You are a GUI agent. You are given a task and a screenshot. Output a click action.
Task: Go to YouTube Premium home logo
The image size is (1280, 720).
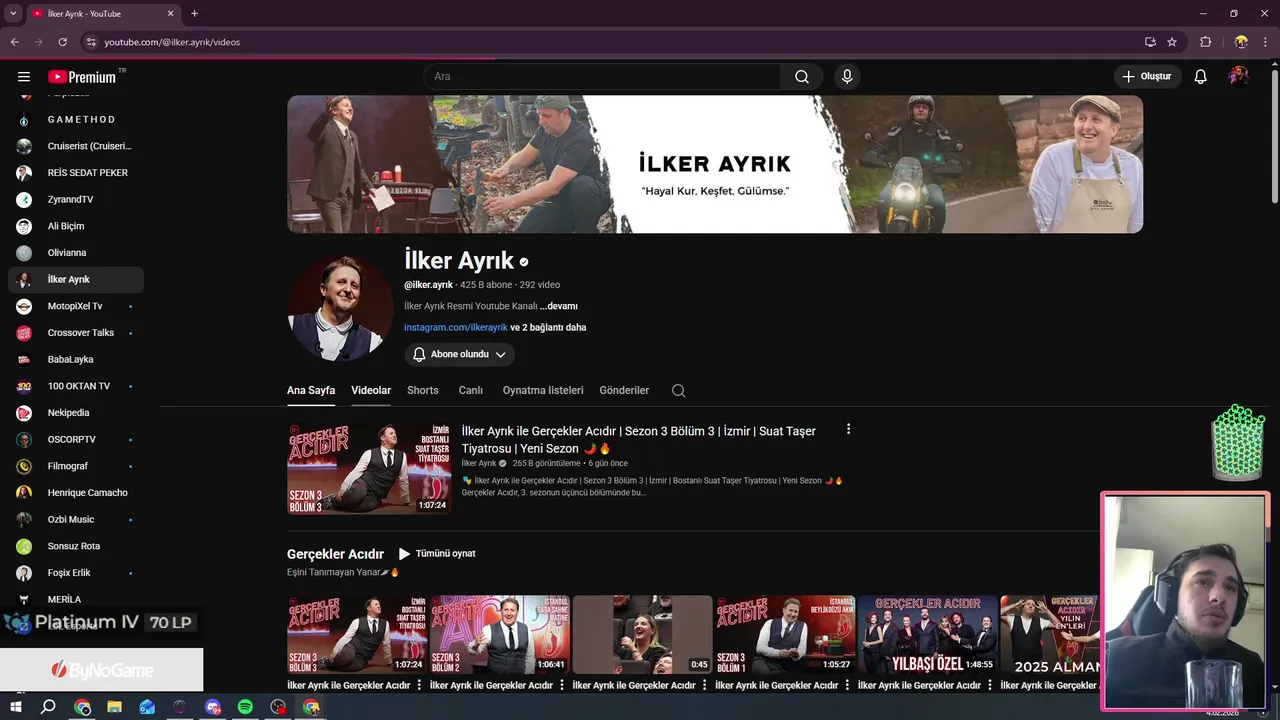82,77
